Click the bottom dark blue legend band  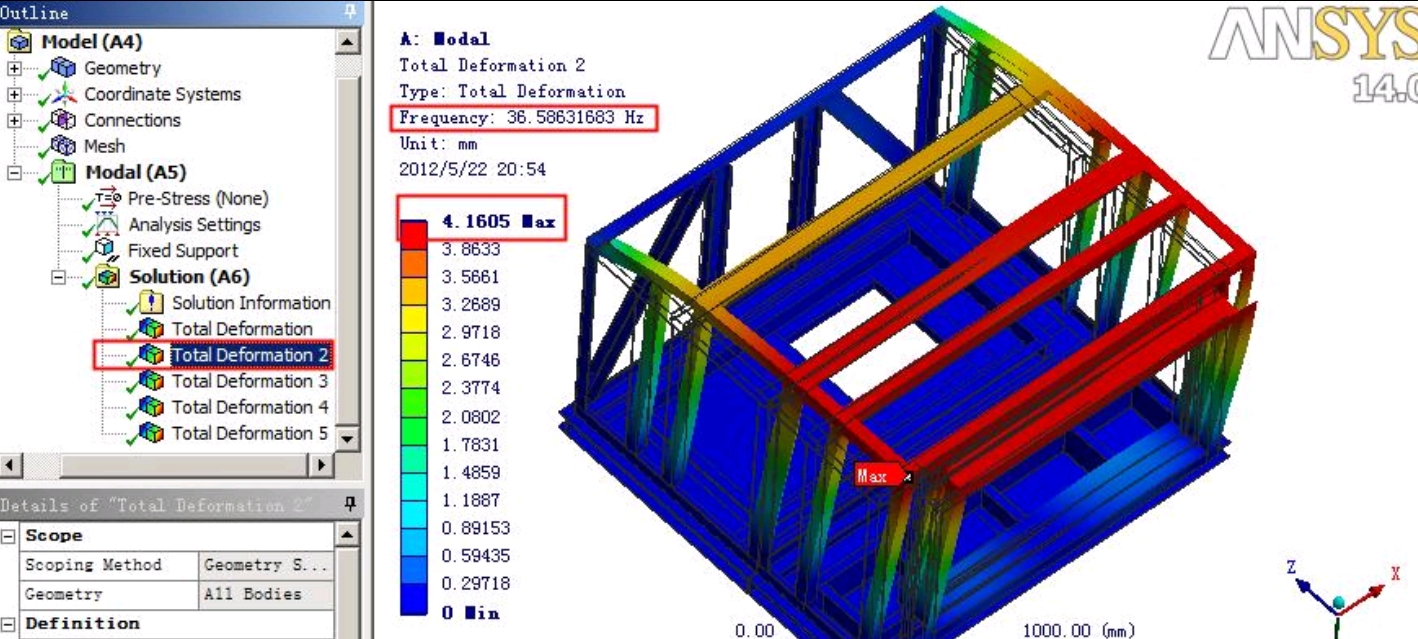point(415,600)
